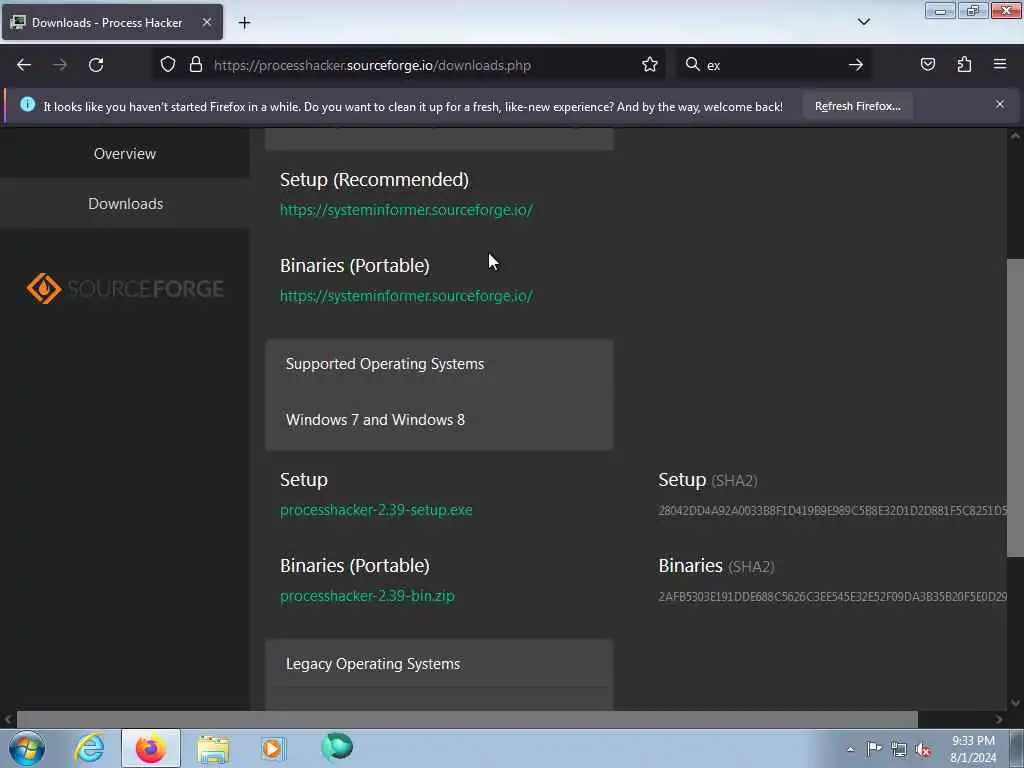
Task: Launch Internet Explorer from the taskbar
Action: [89, 748]
